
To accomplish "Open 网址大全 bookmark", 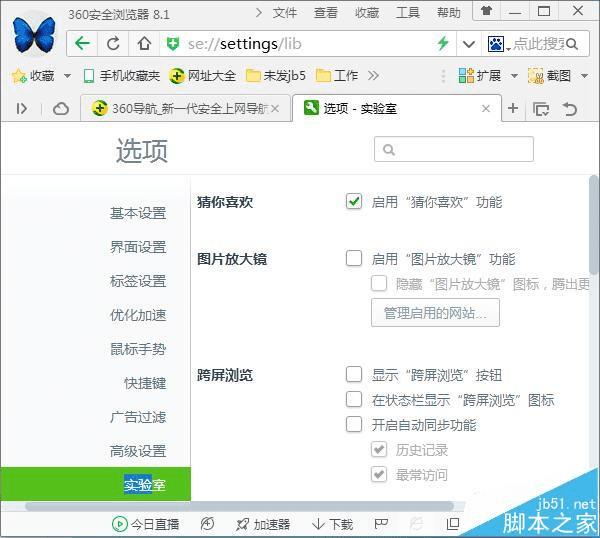I will (x=202, y=76).
